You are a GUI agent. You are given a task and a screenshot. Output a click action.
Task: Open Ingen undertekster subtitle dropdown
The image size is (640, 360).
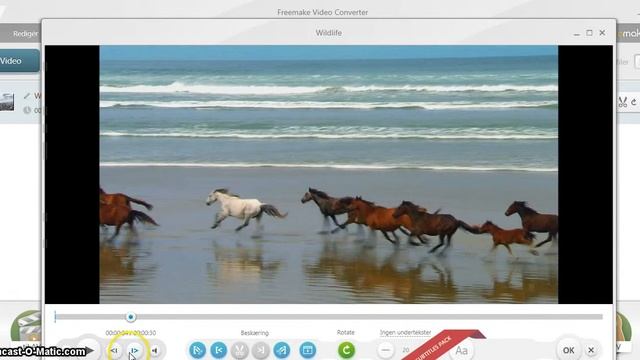405,333
